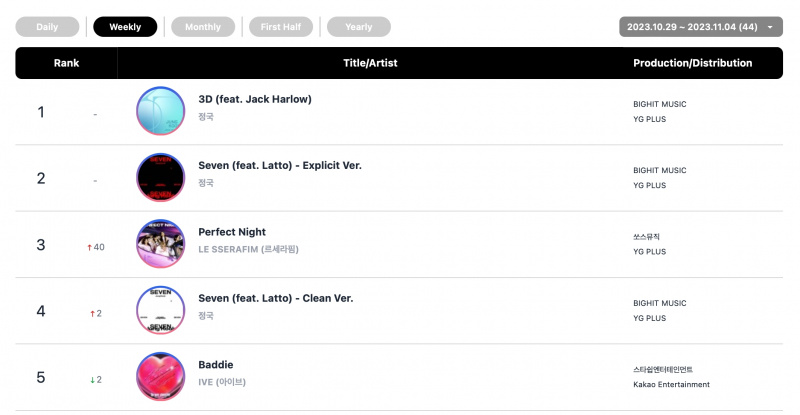Open the week date range dropdown
The height and width of the screenshot is (415, 800).
pyautogui.click(x=701, y=27)
